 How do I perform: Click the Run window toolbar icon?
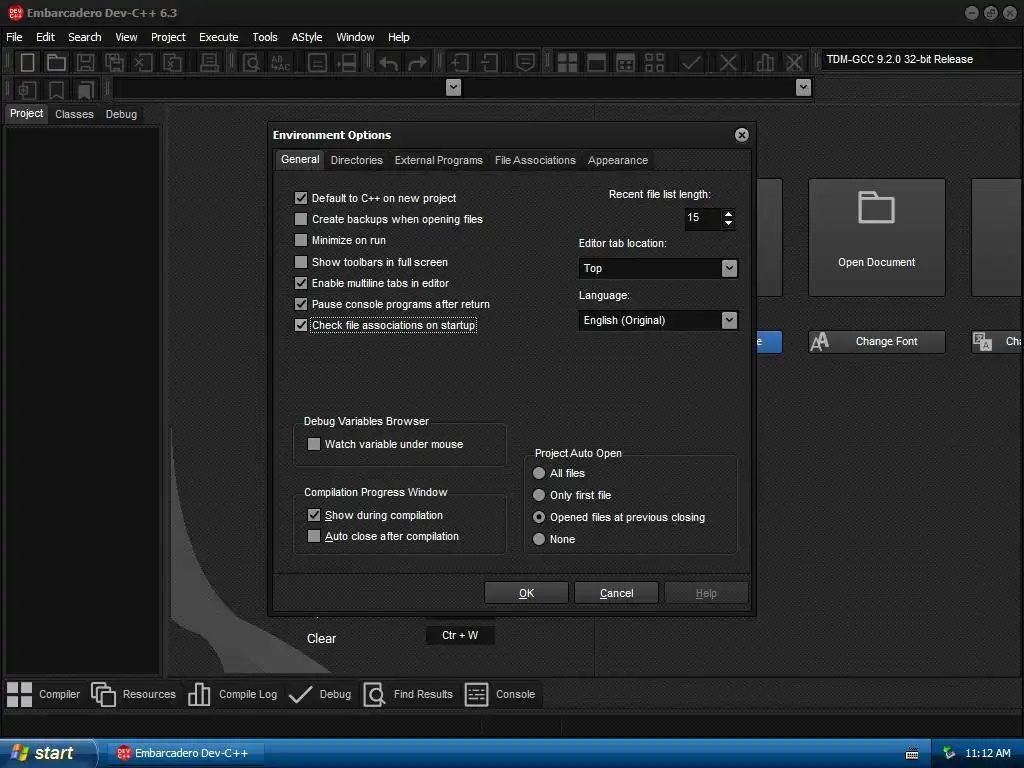click(596, 63)
